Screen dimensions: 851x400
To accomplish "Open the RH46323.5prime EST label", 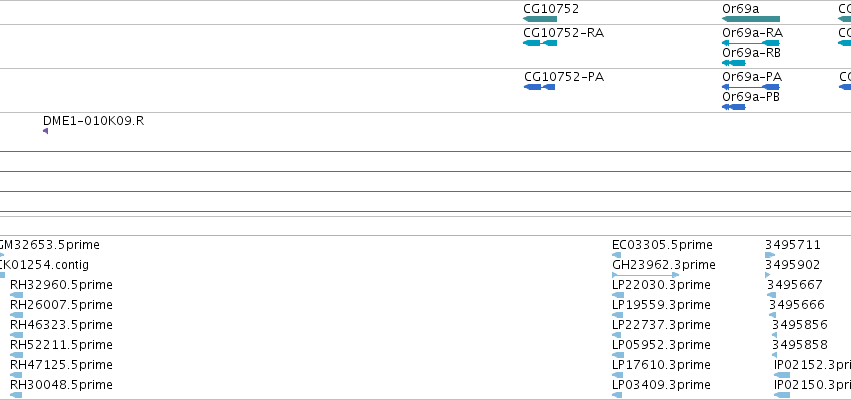I will (61, 325).
